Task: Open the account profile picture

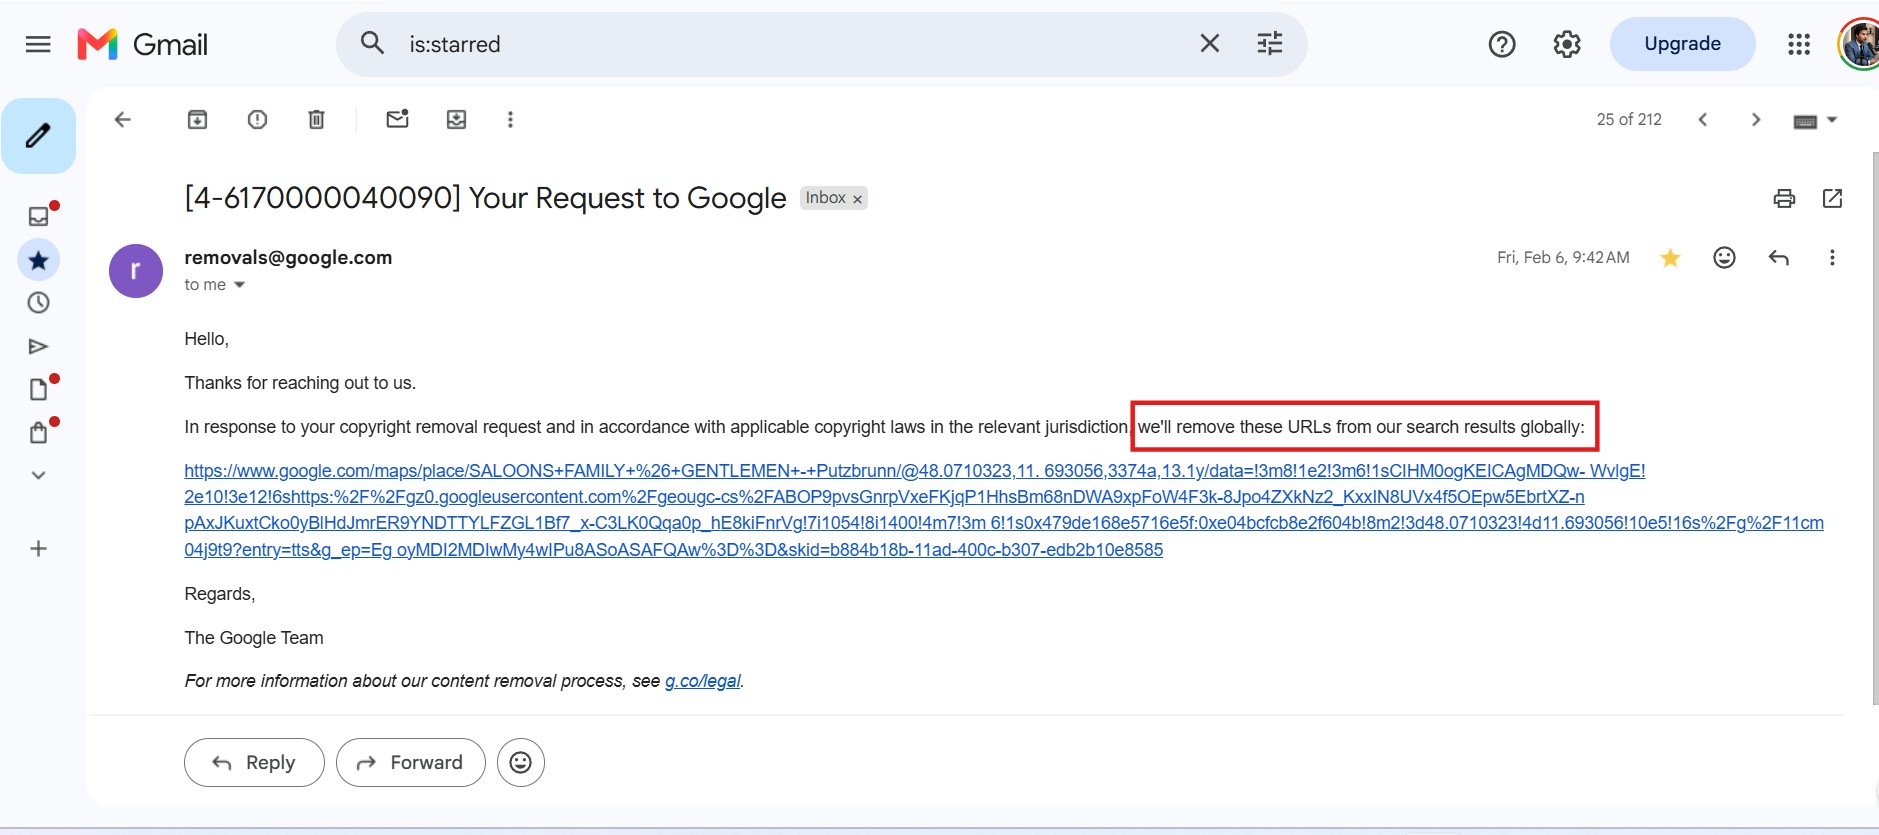Action: tap(1859, 45)
